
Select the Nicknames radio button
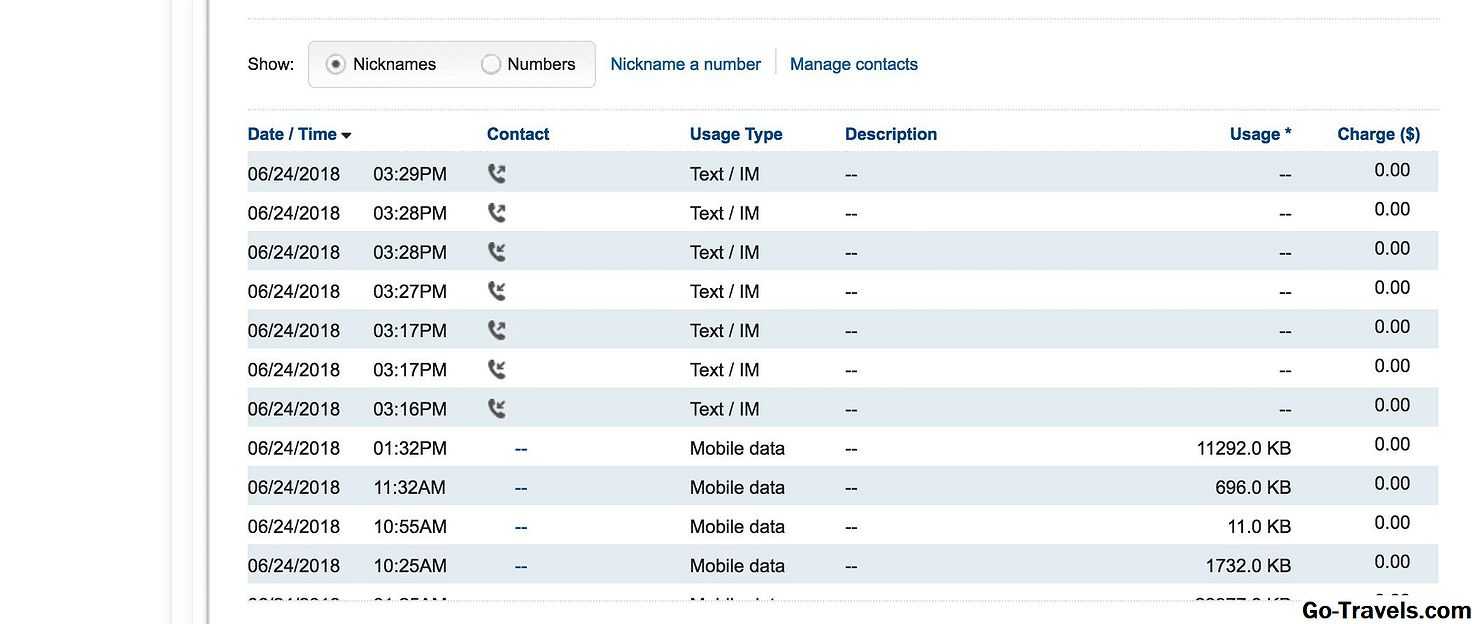click(336, 64)
